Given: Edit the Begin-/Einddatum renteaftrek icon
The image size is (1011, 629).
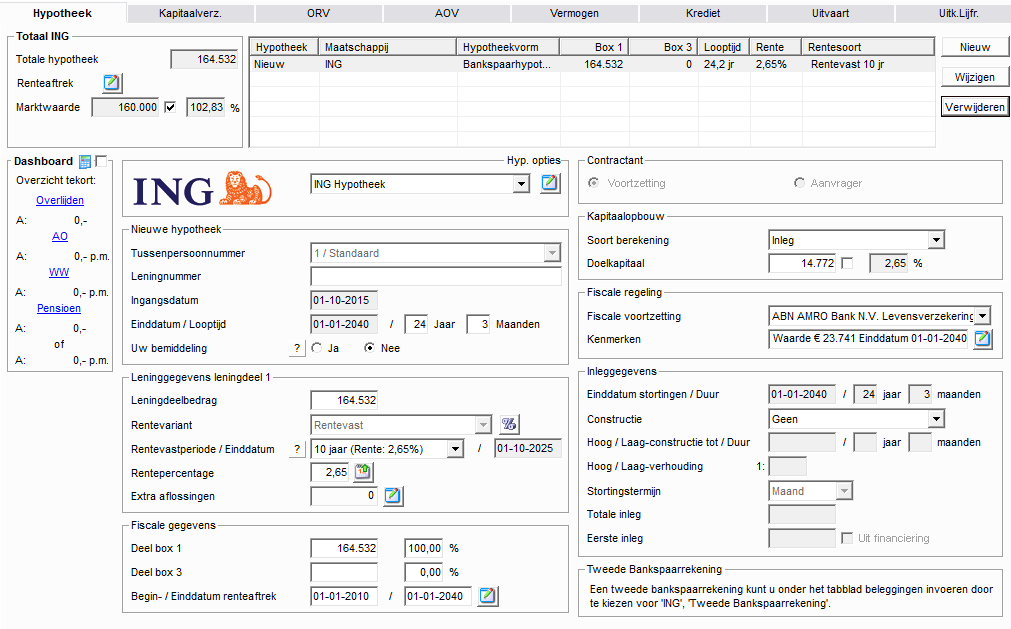Looking at the screenshot, I should pyautogui.click(x=488, y=596).
